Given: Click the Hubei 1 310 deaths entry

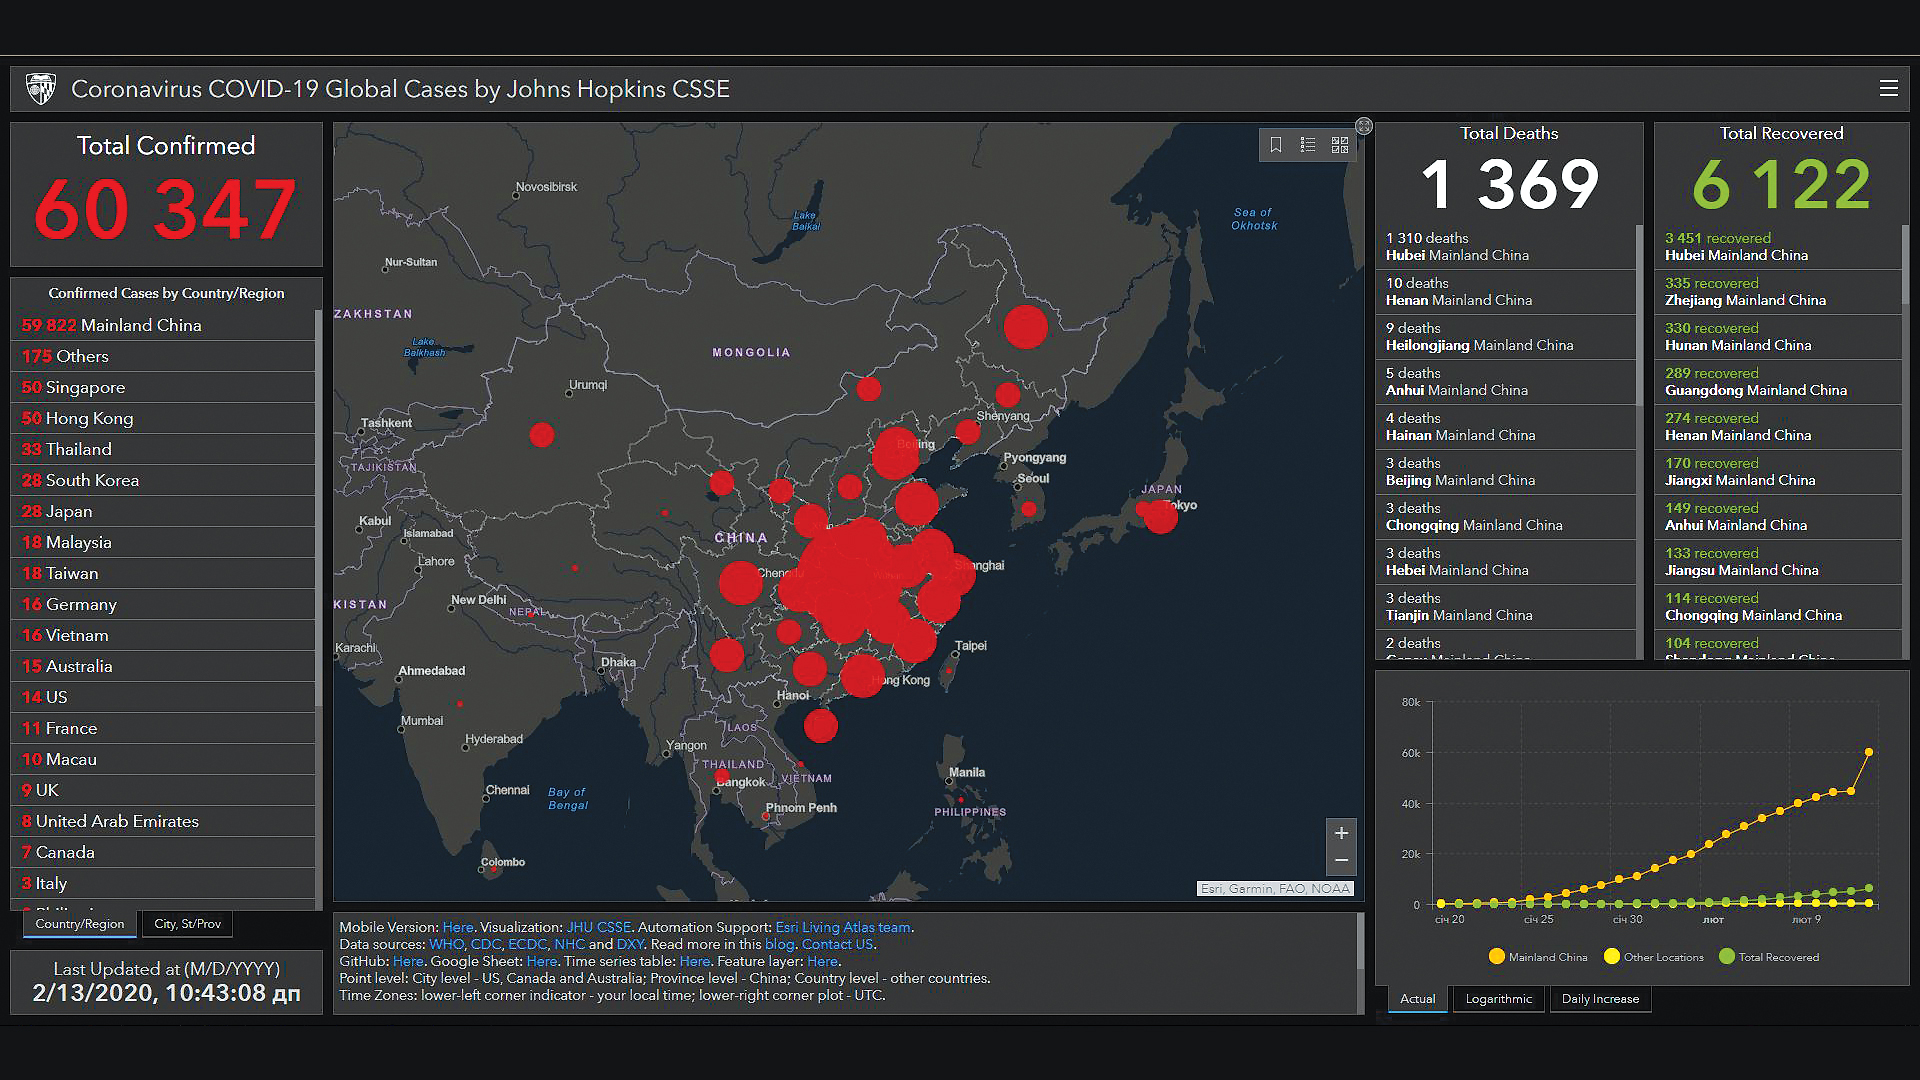Looking at the screenshot, I should click(x=1505, y=247).
